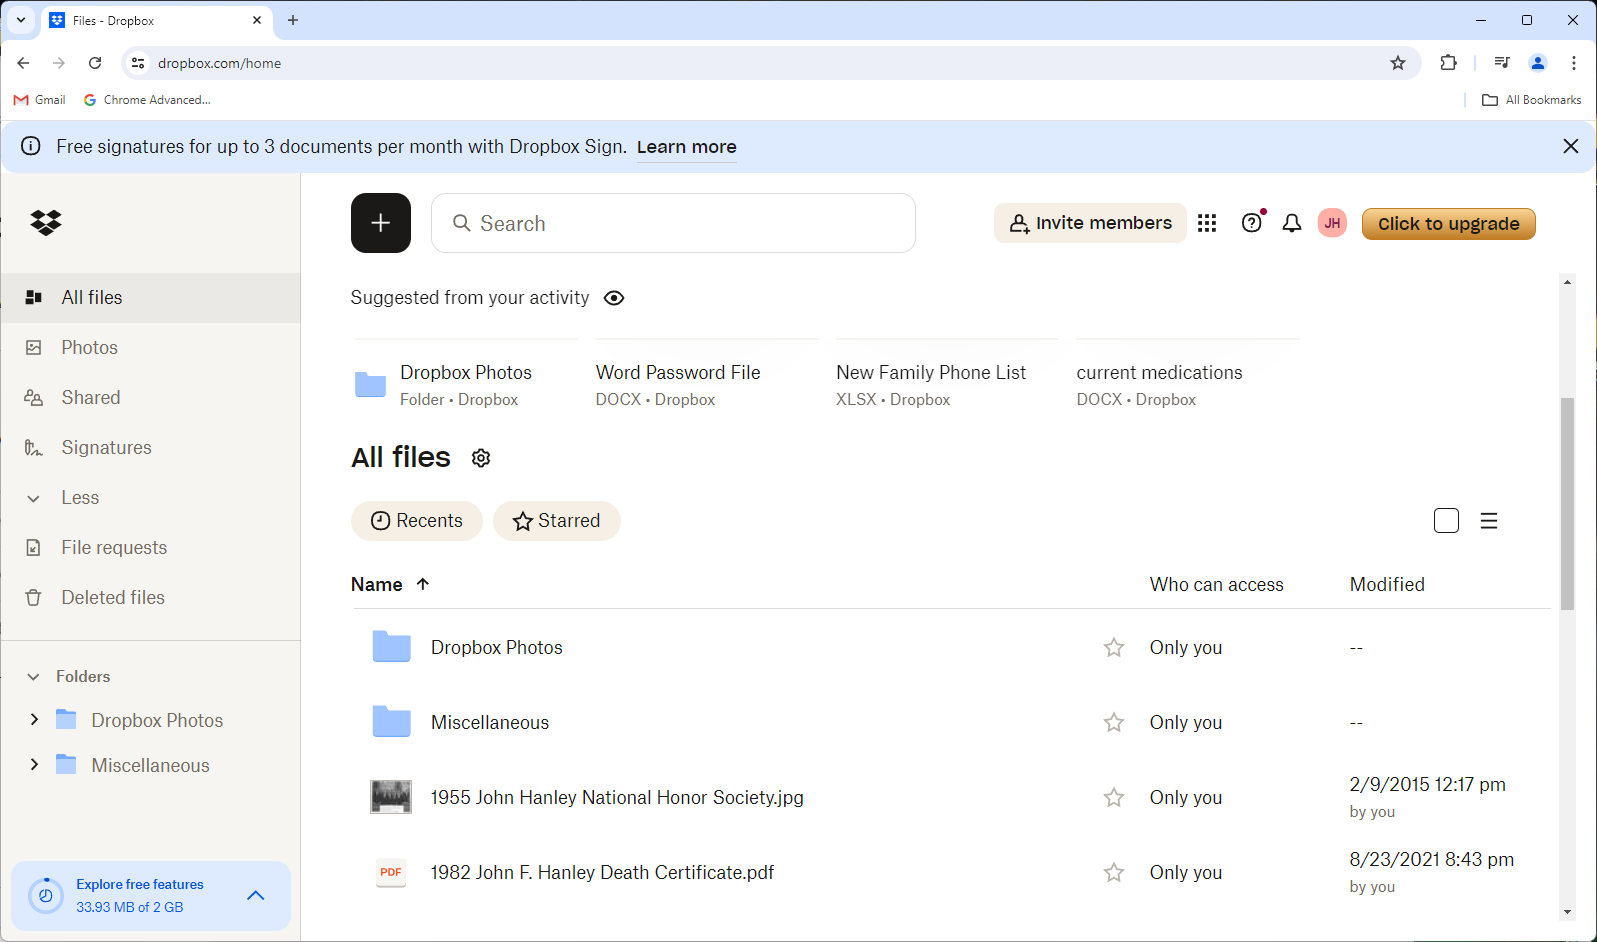Viewport: 1597px width, 942px height.
Task: Open Shared in sidebar
Action: 150,398
